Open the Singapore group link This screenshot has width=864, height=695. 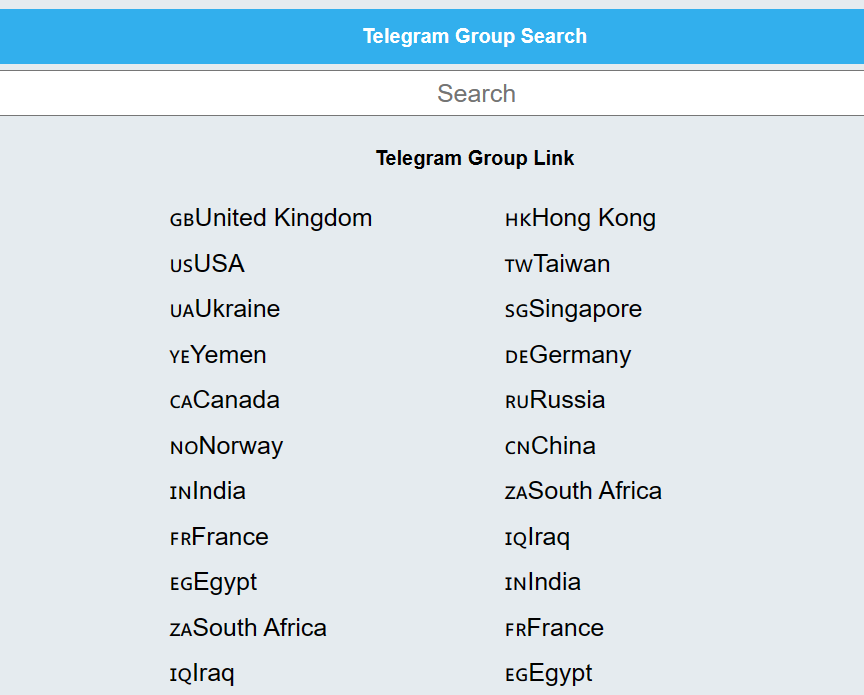[574, 309]
